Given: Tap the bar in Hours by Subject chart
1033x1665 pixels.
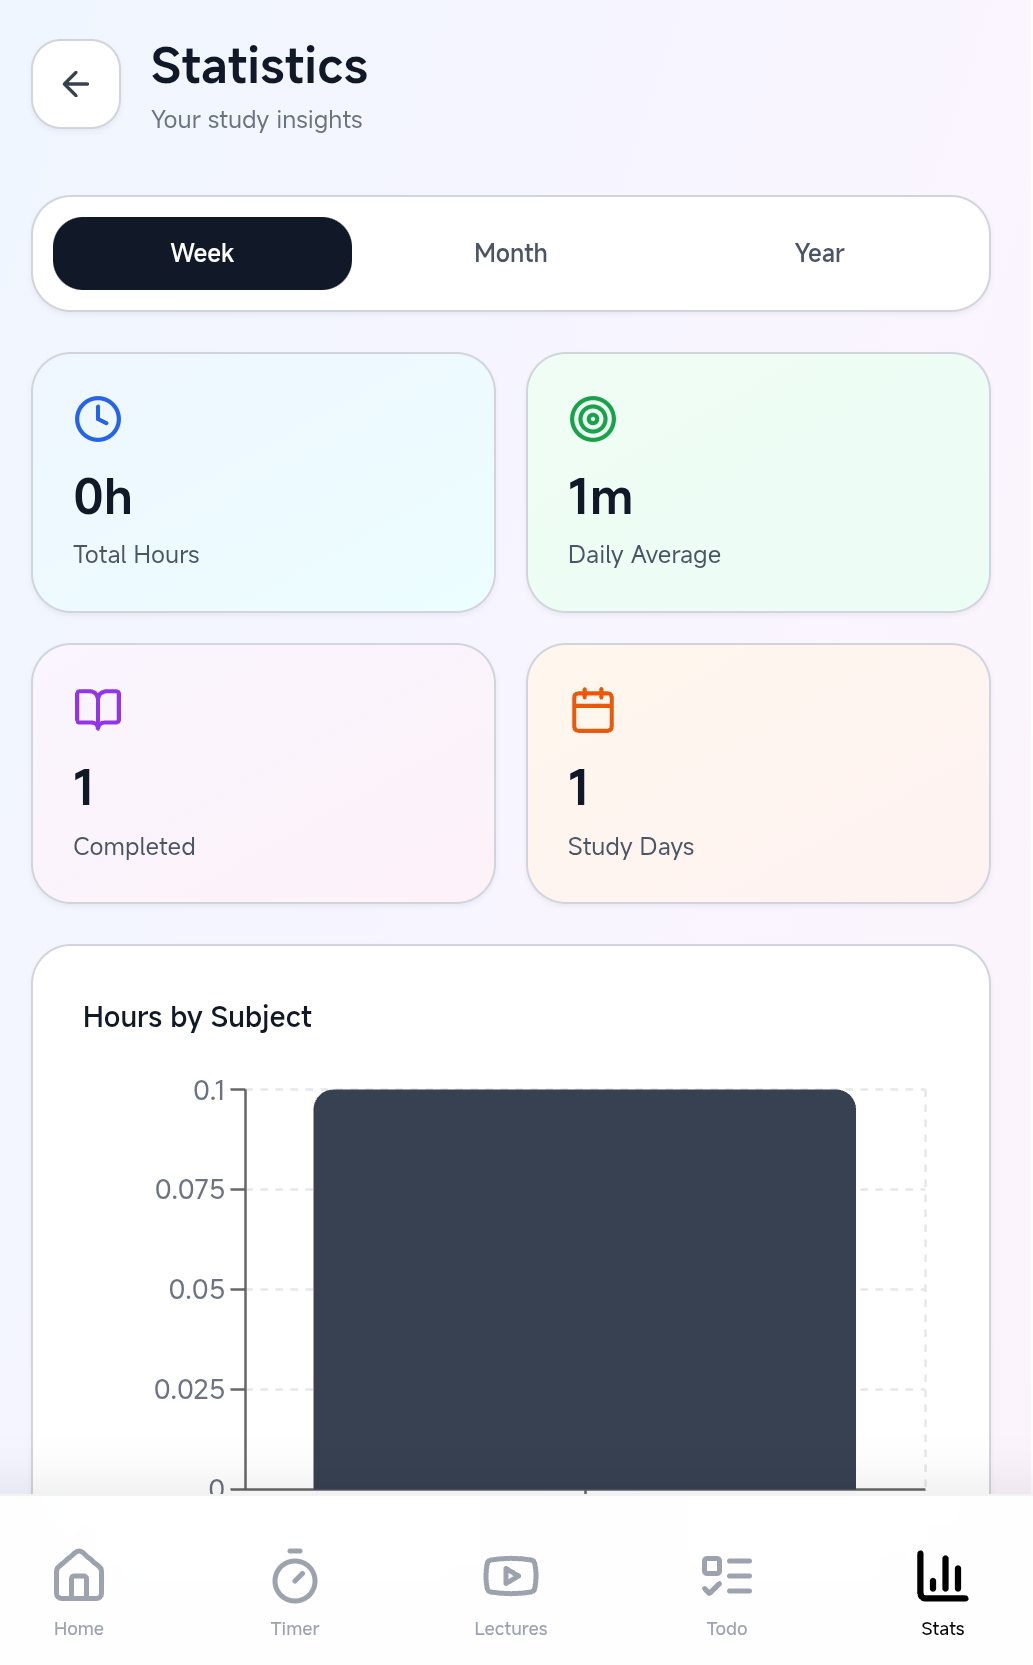Looking at the screenshot, I should (585, 1280).
